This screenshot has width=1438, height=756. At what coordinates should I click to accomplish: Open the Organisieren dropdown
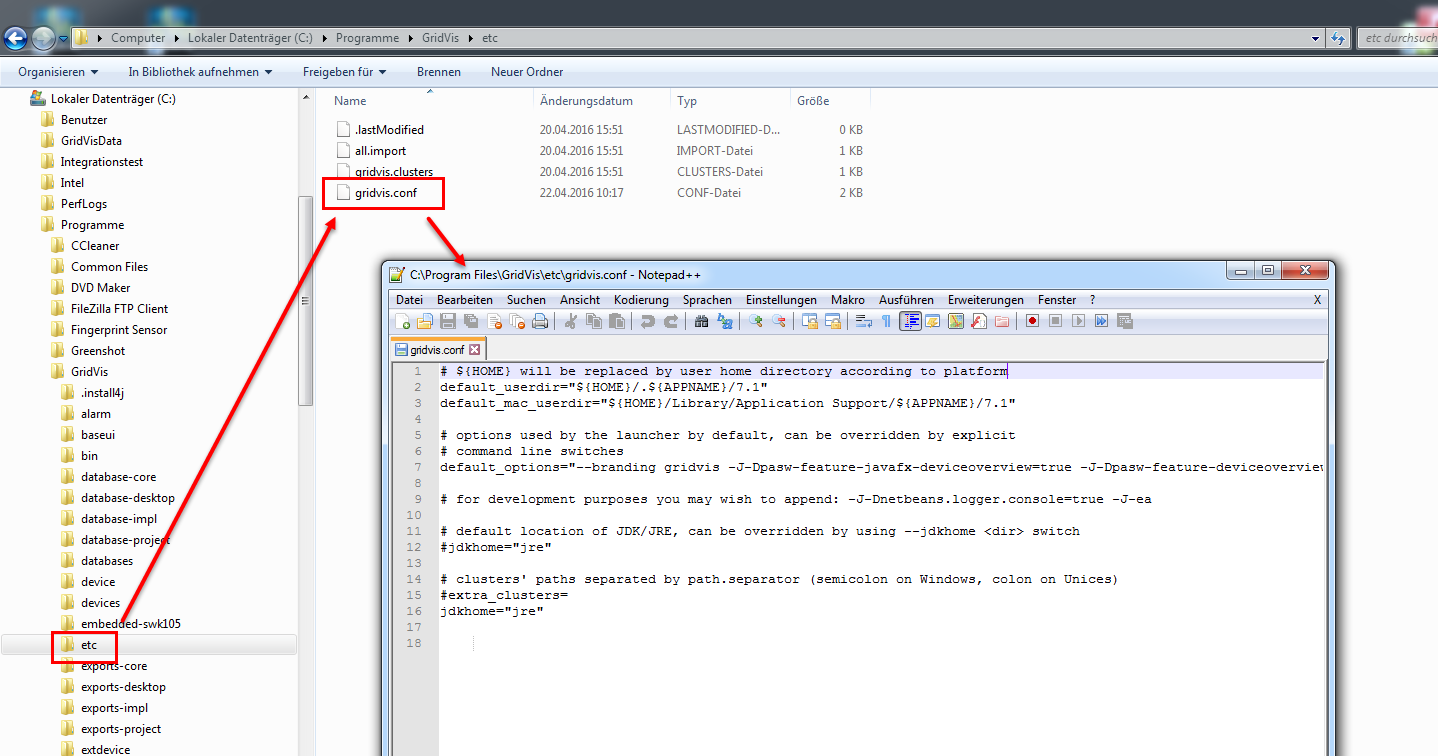(58, 72)
